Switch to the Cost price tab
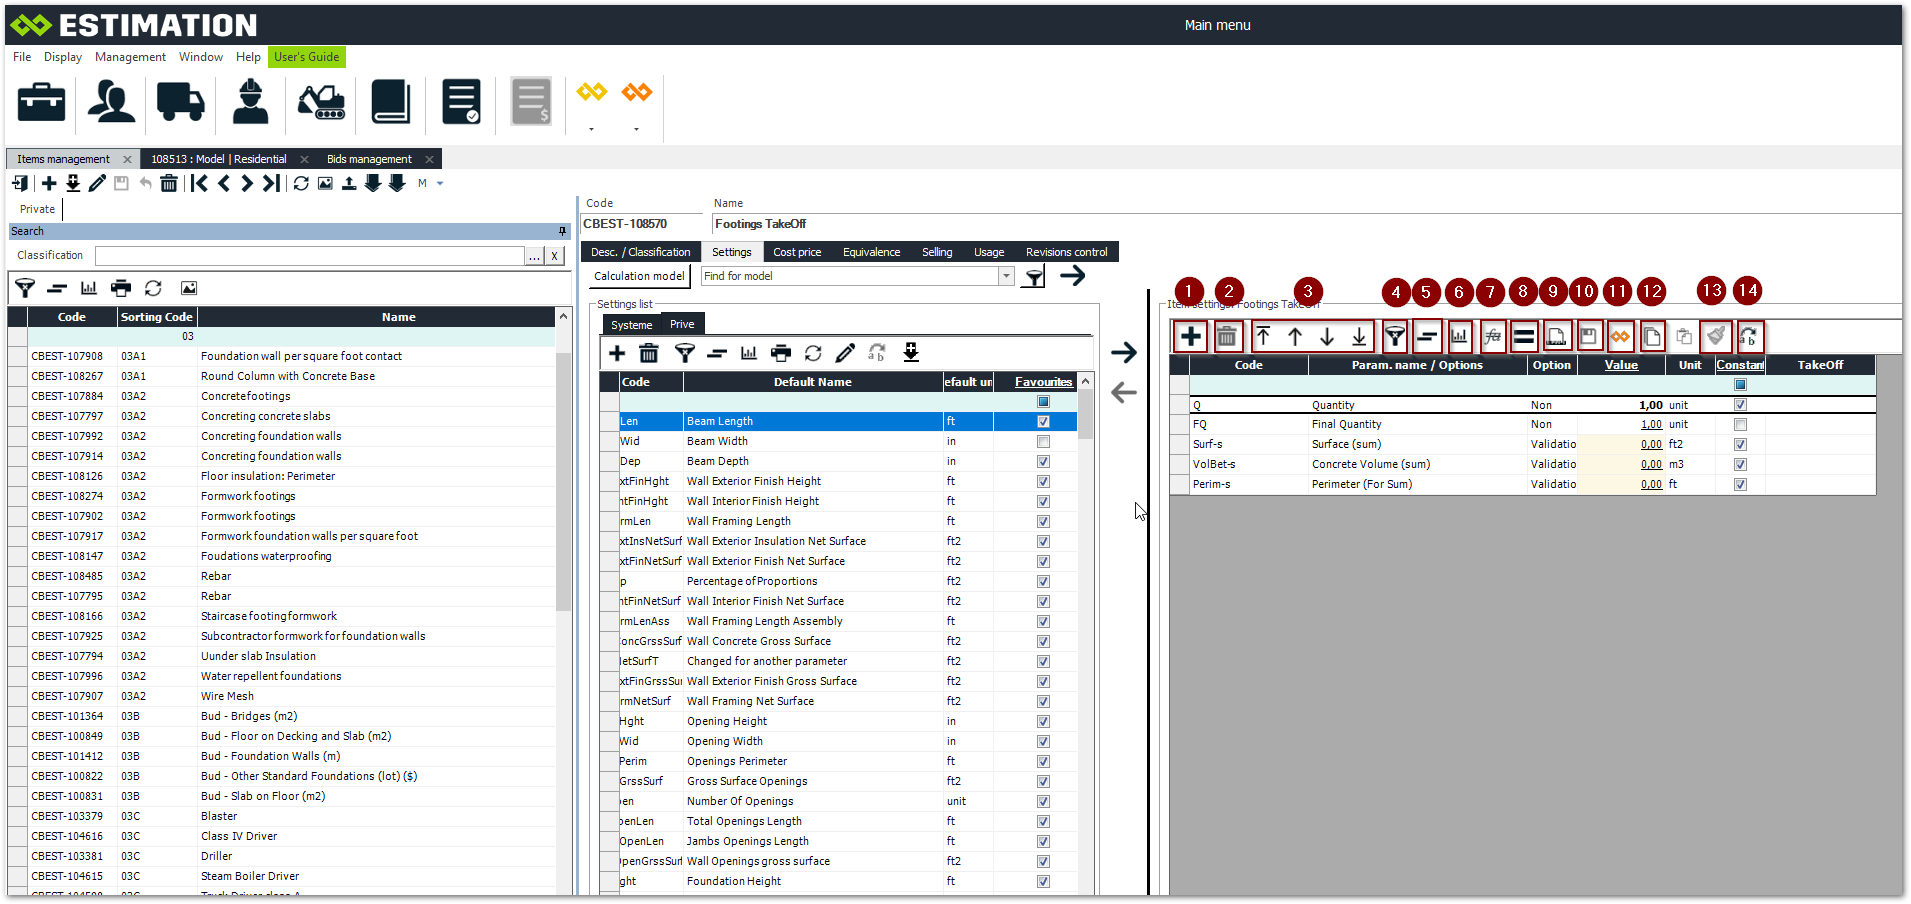Image resolution: width=1911 pixels, height=904 pixels. (797, 252)
